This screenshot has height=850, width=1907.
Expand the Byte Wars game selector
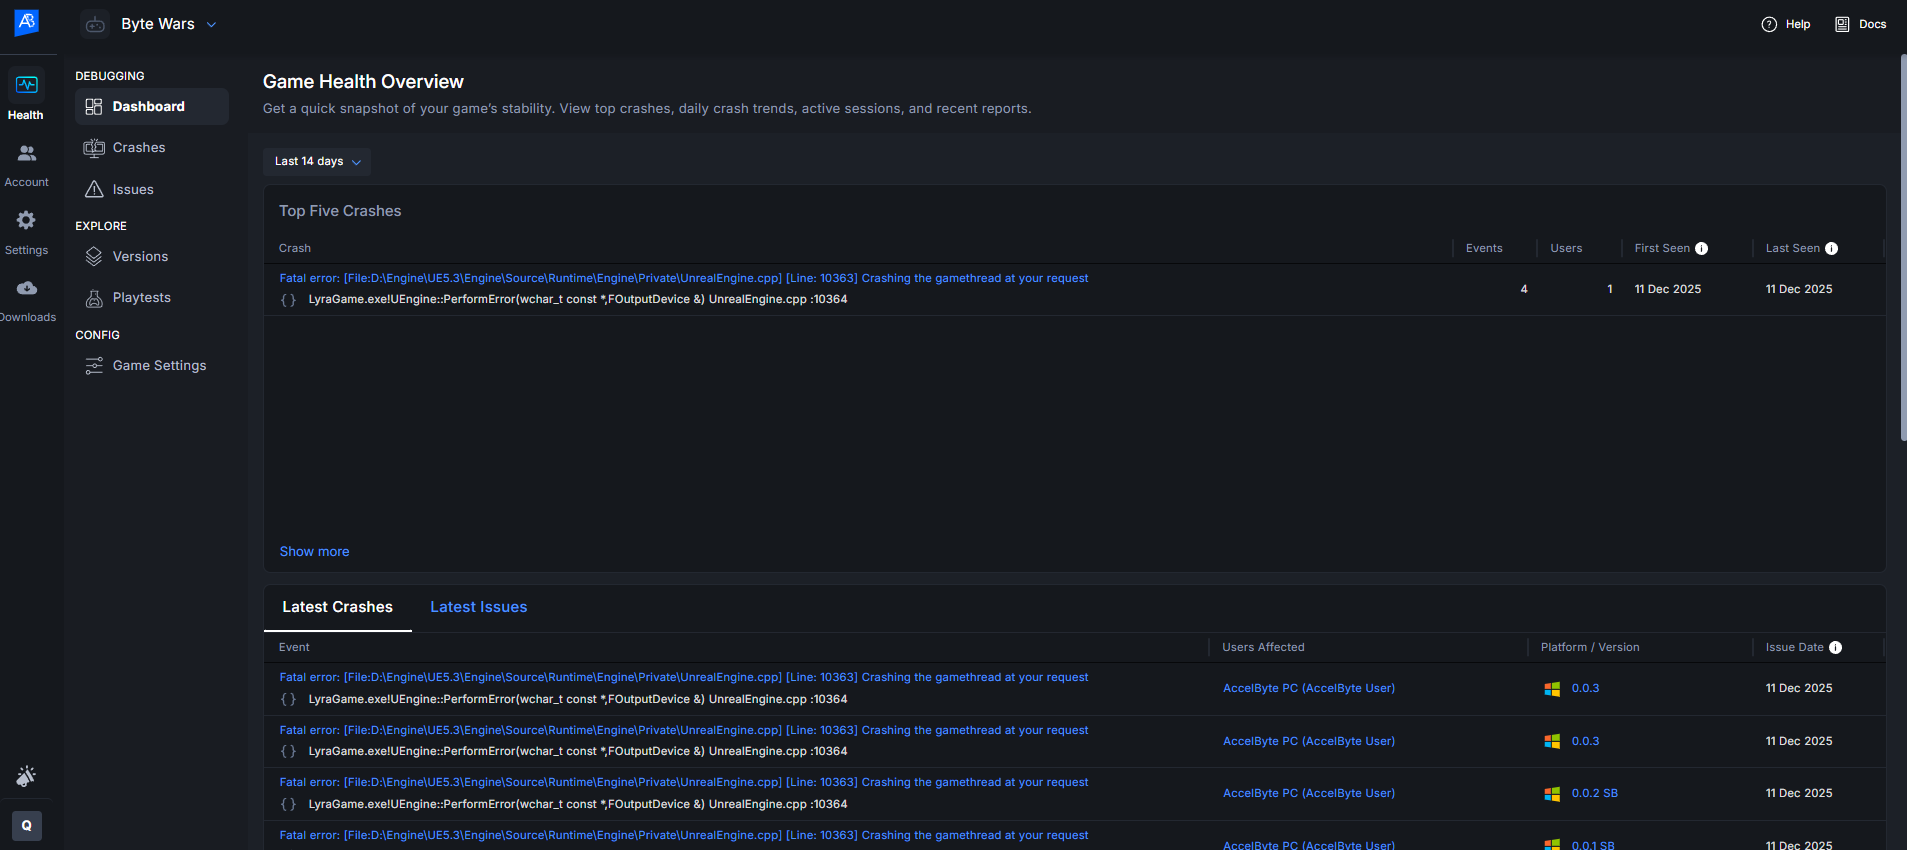pos(211,24)
